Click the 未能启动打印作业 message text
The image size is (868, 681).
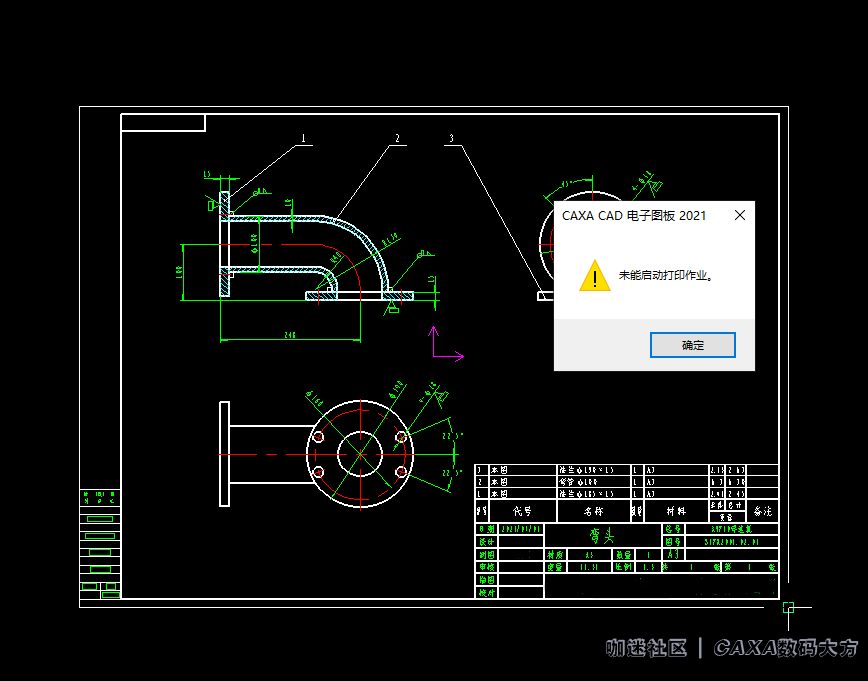[x=665, y=275]
